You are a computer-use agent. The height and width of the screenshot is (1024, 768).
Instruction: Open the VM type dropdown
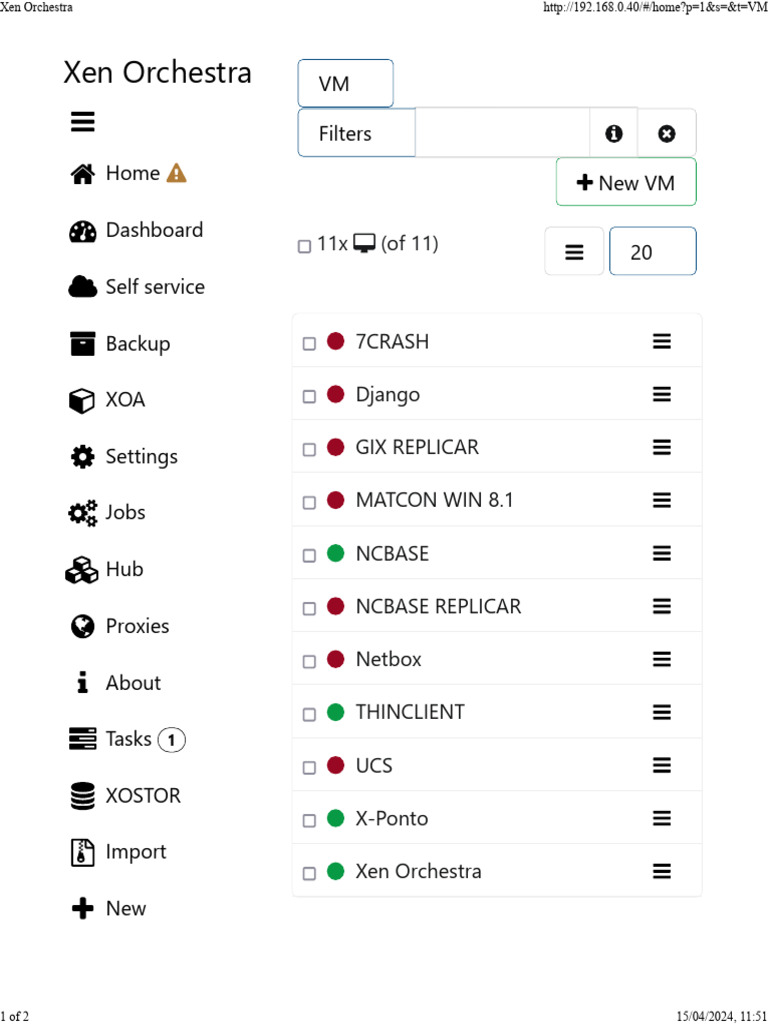tap(345, 84)
